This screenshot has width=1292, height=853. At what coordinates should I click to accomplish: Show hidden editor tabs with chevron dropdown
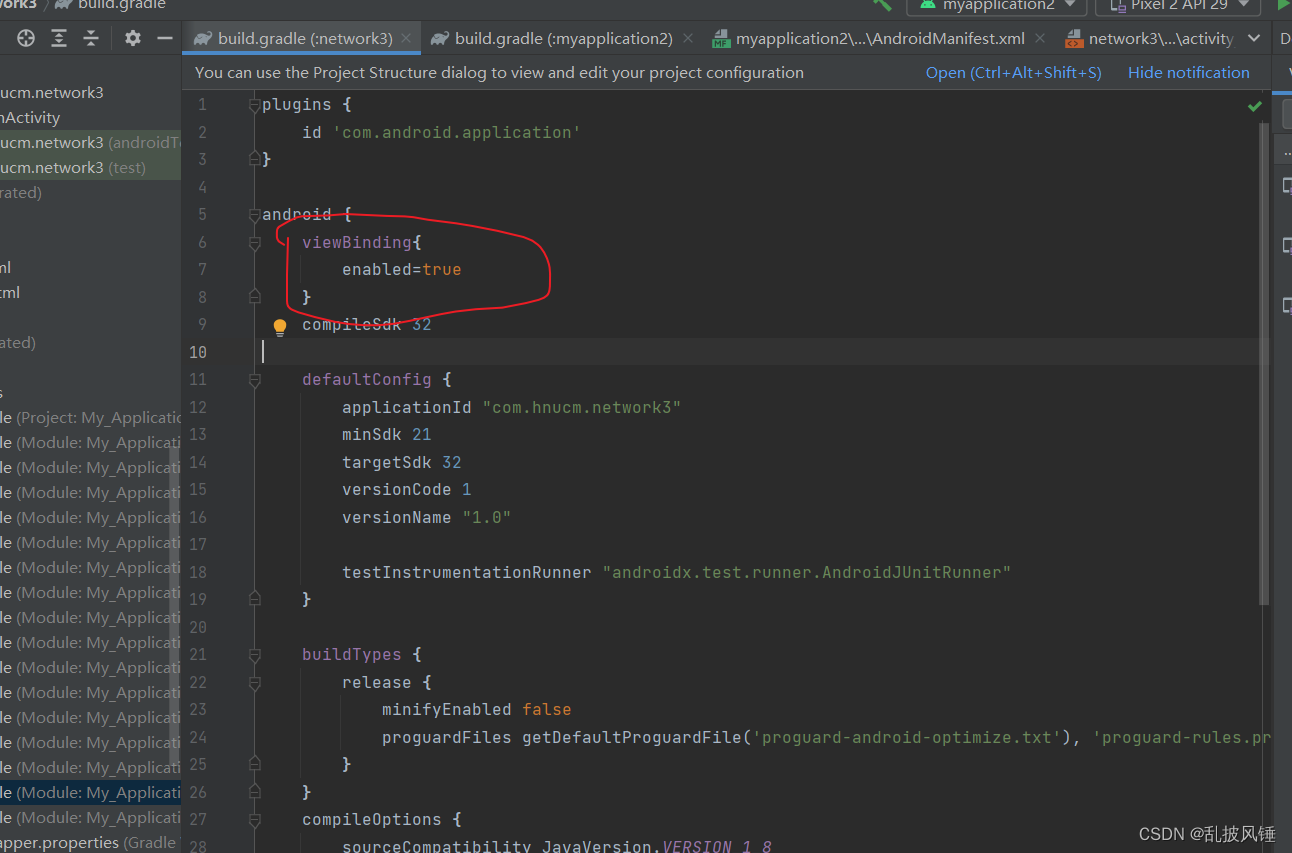click(1255, 39)
